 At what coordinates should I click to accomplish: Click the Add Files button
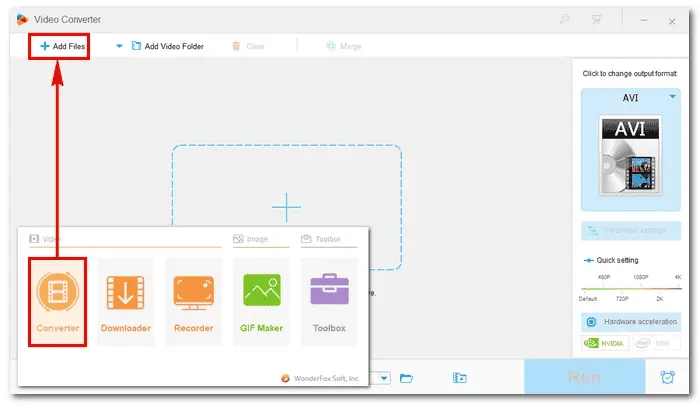[62, 46]
